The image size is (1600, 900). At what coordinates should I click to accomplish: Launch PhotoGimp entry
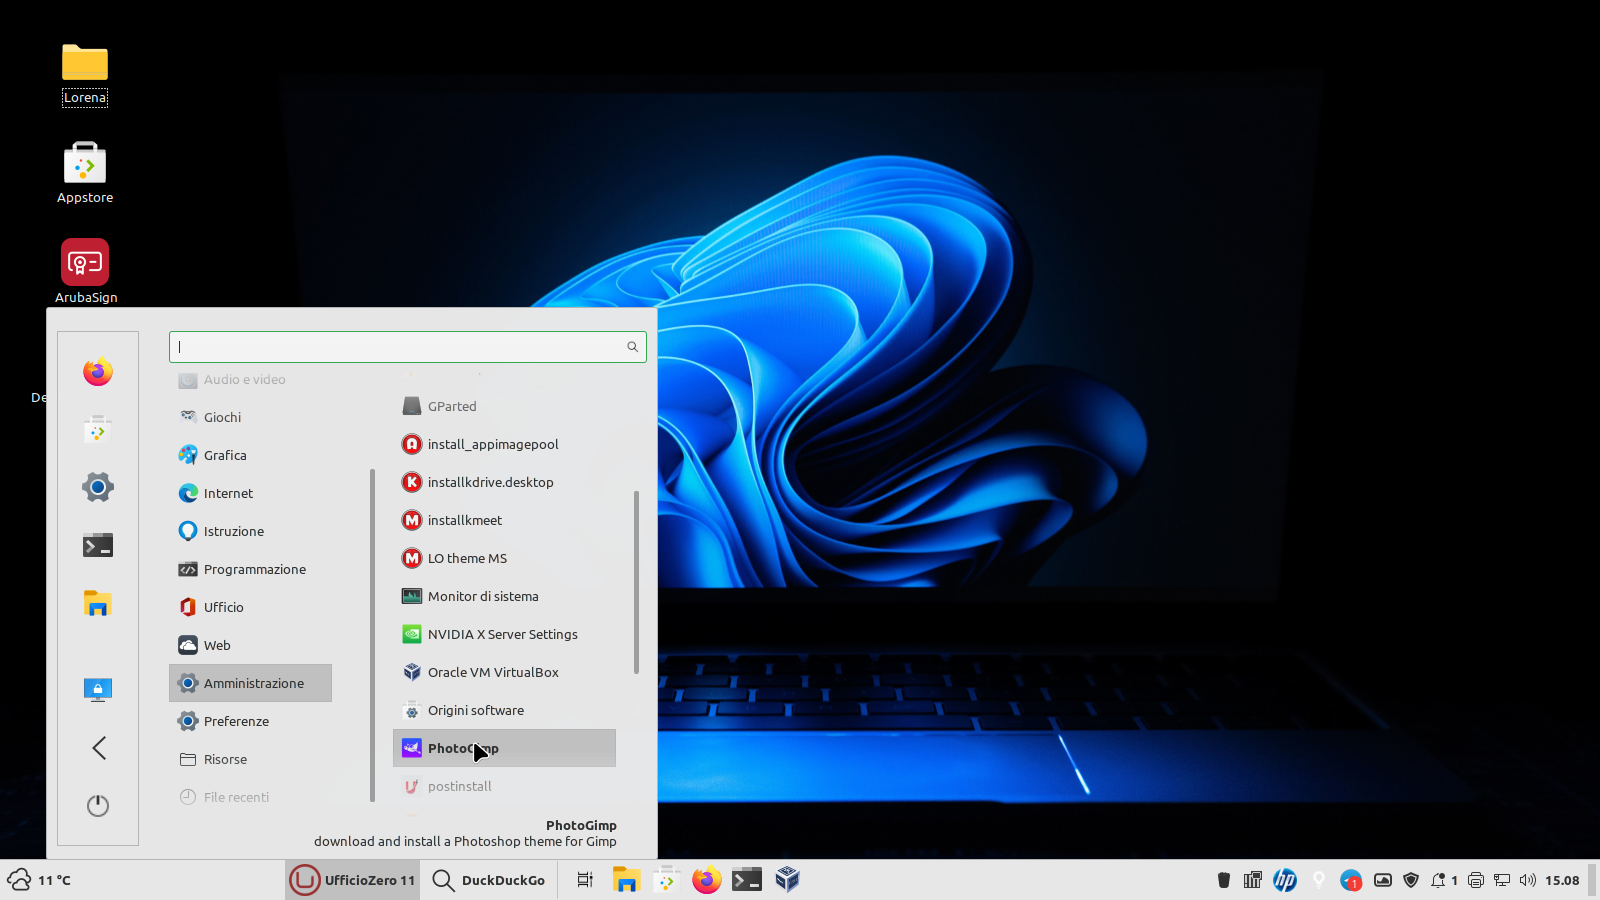[504, 748]
